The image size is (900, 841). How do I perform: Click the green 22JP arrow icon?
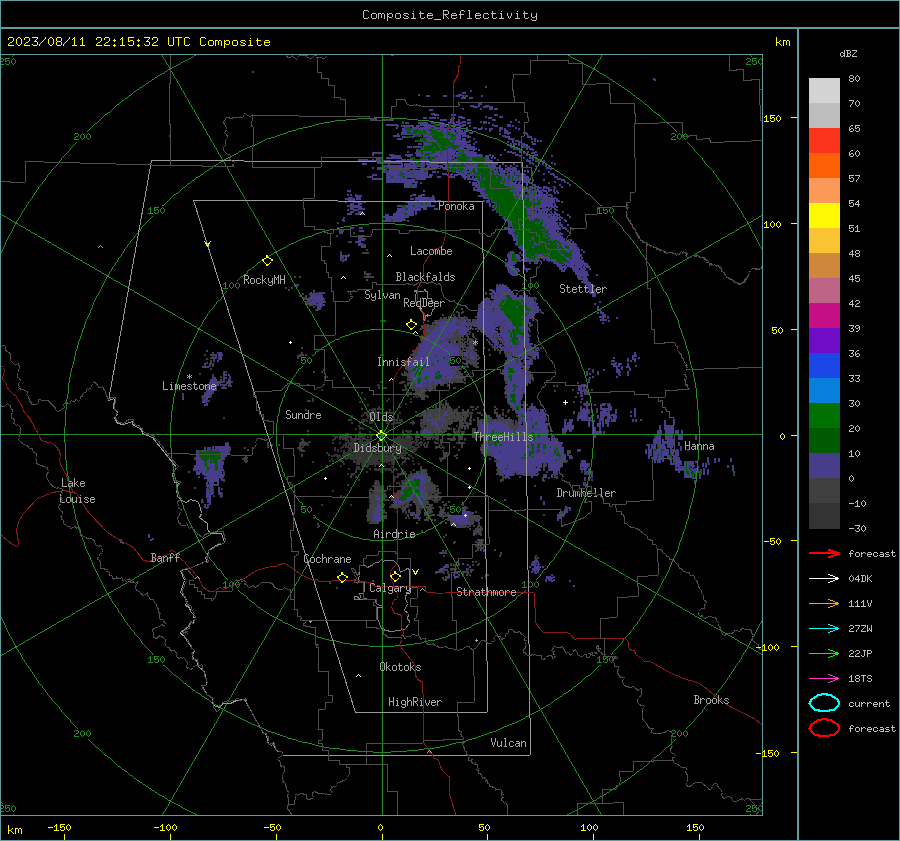(824, 653)
